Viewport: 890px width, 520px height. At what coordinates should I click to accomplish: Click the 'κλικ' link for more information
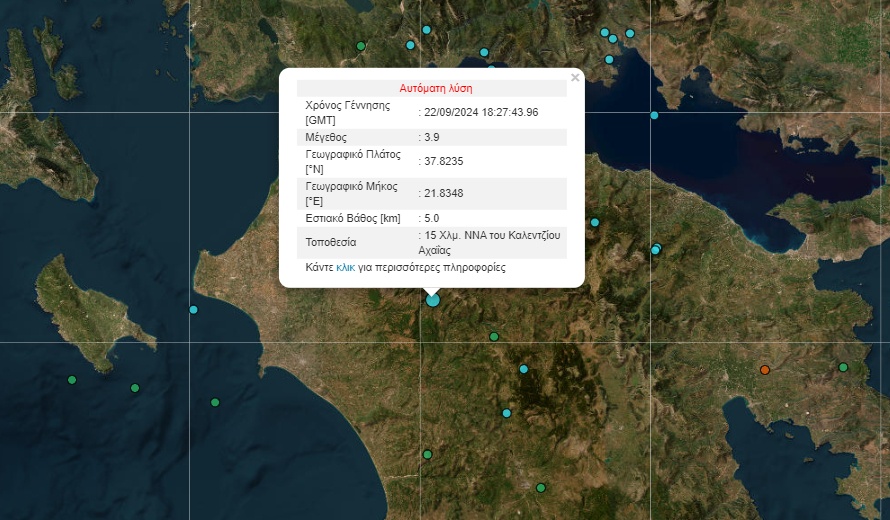pyautogui.click(x=346, y=268)
